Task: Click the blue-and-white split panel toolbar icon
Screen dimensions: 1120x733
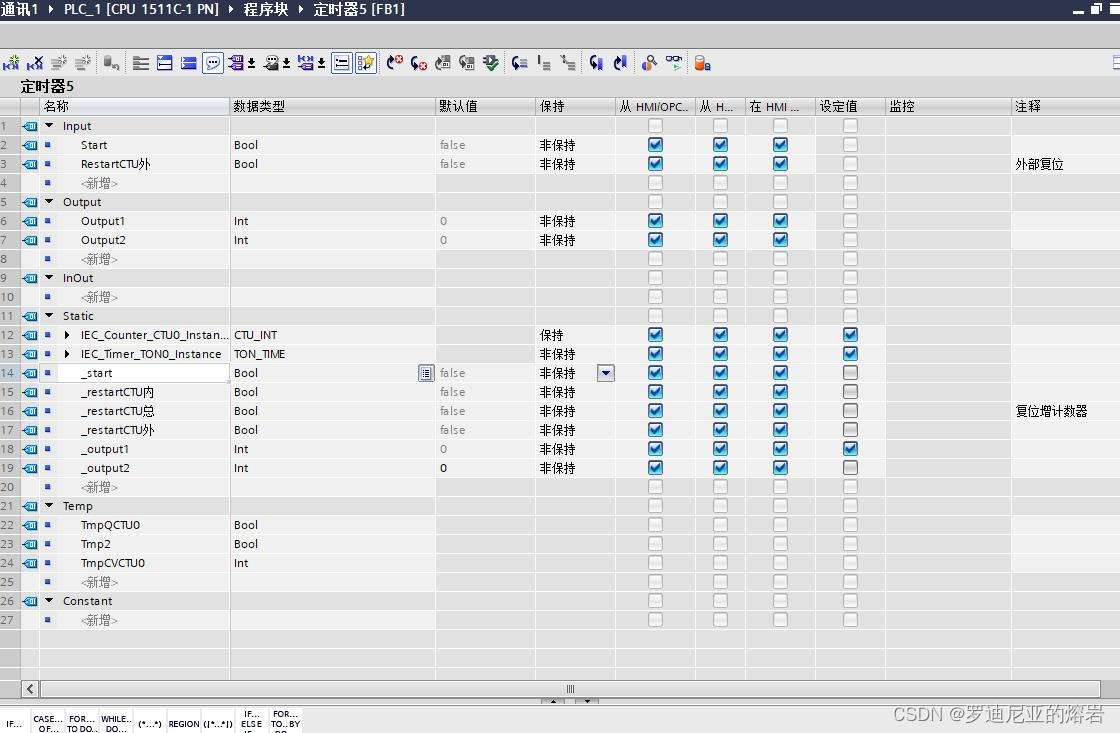Action: coord(165,63)
